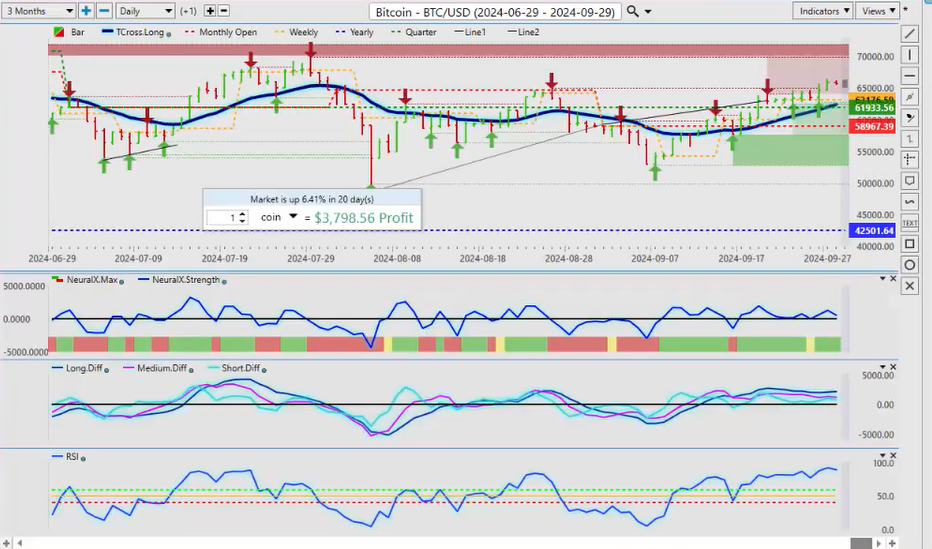This screenshot has width=932, height=549.
Task: Click the RSI legend label
Action: click(x=72, y=456)
